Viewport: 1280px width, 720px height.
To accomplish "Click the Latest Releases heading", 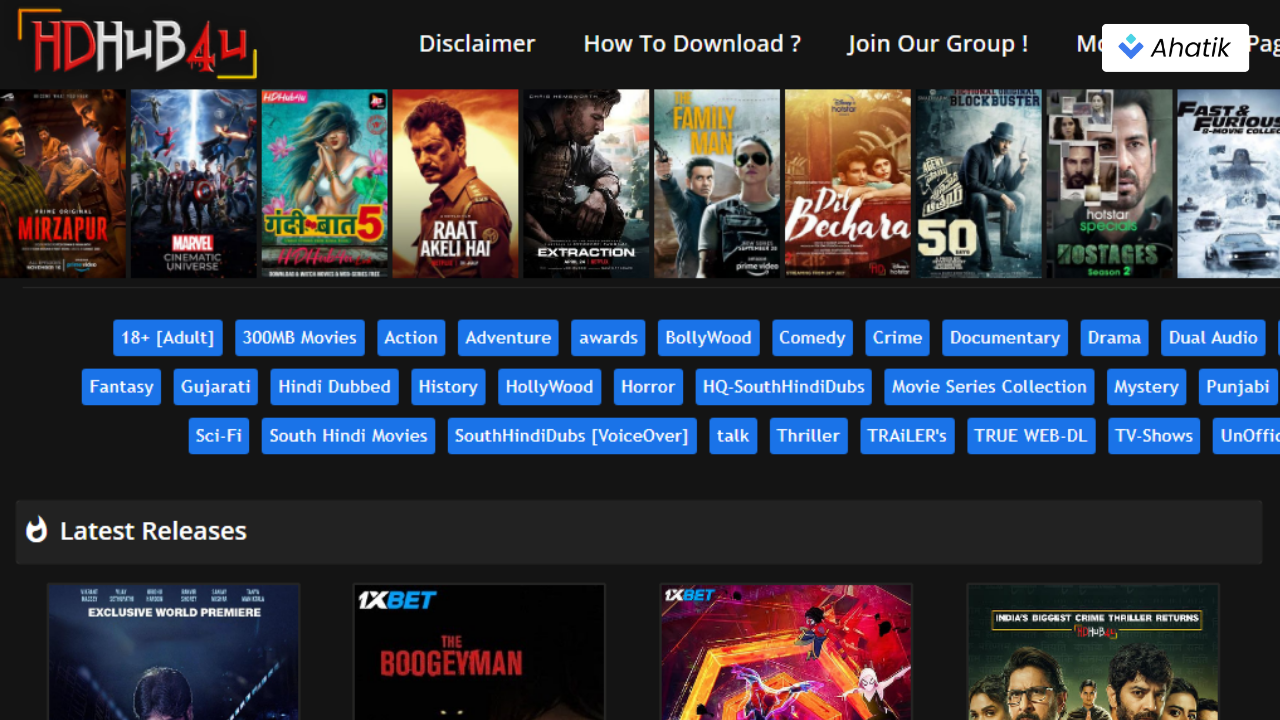I will pyautogui.click(x=153, y=531).
